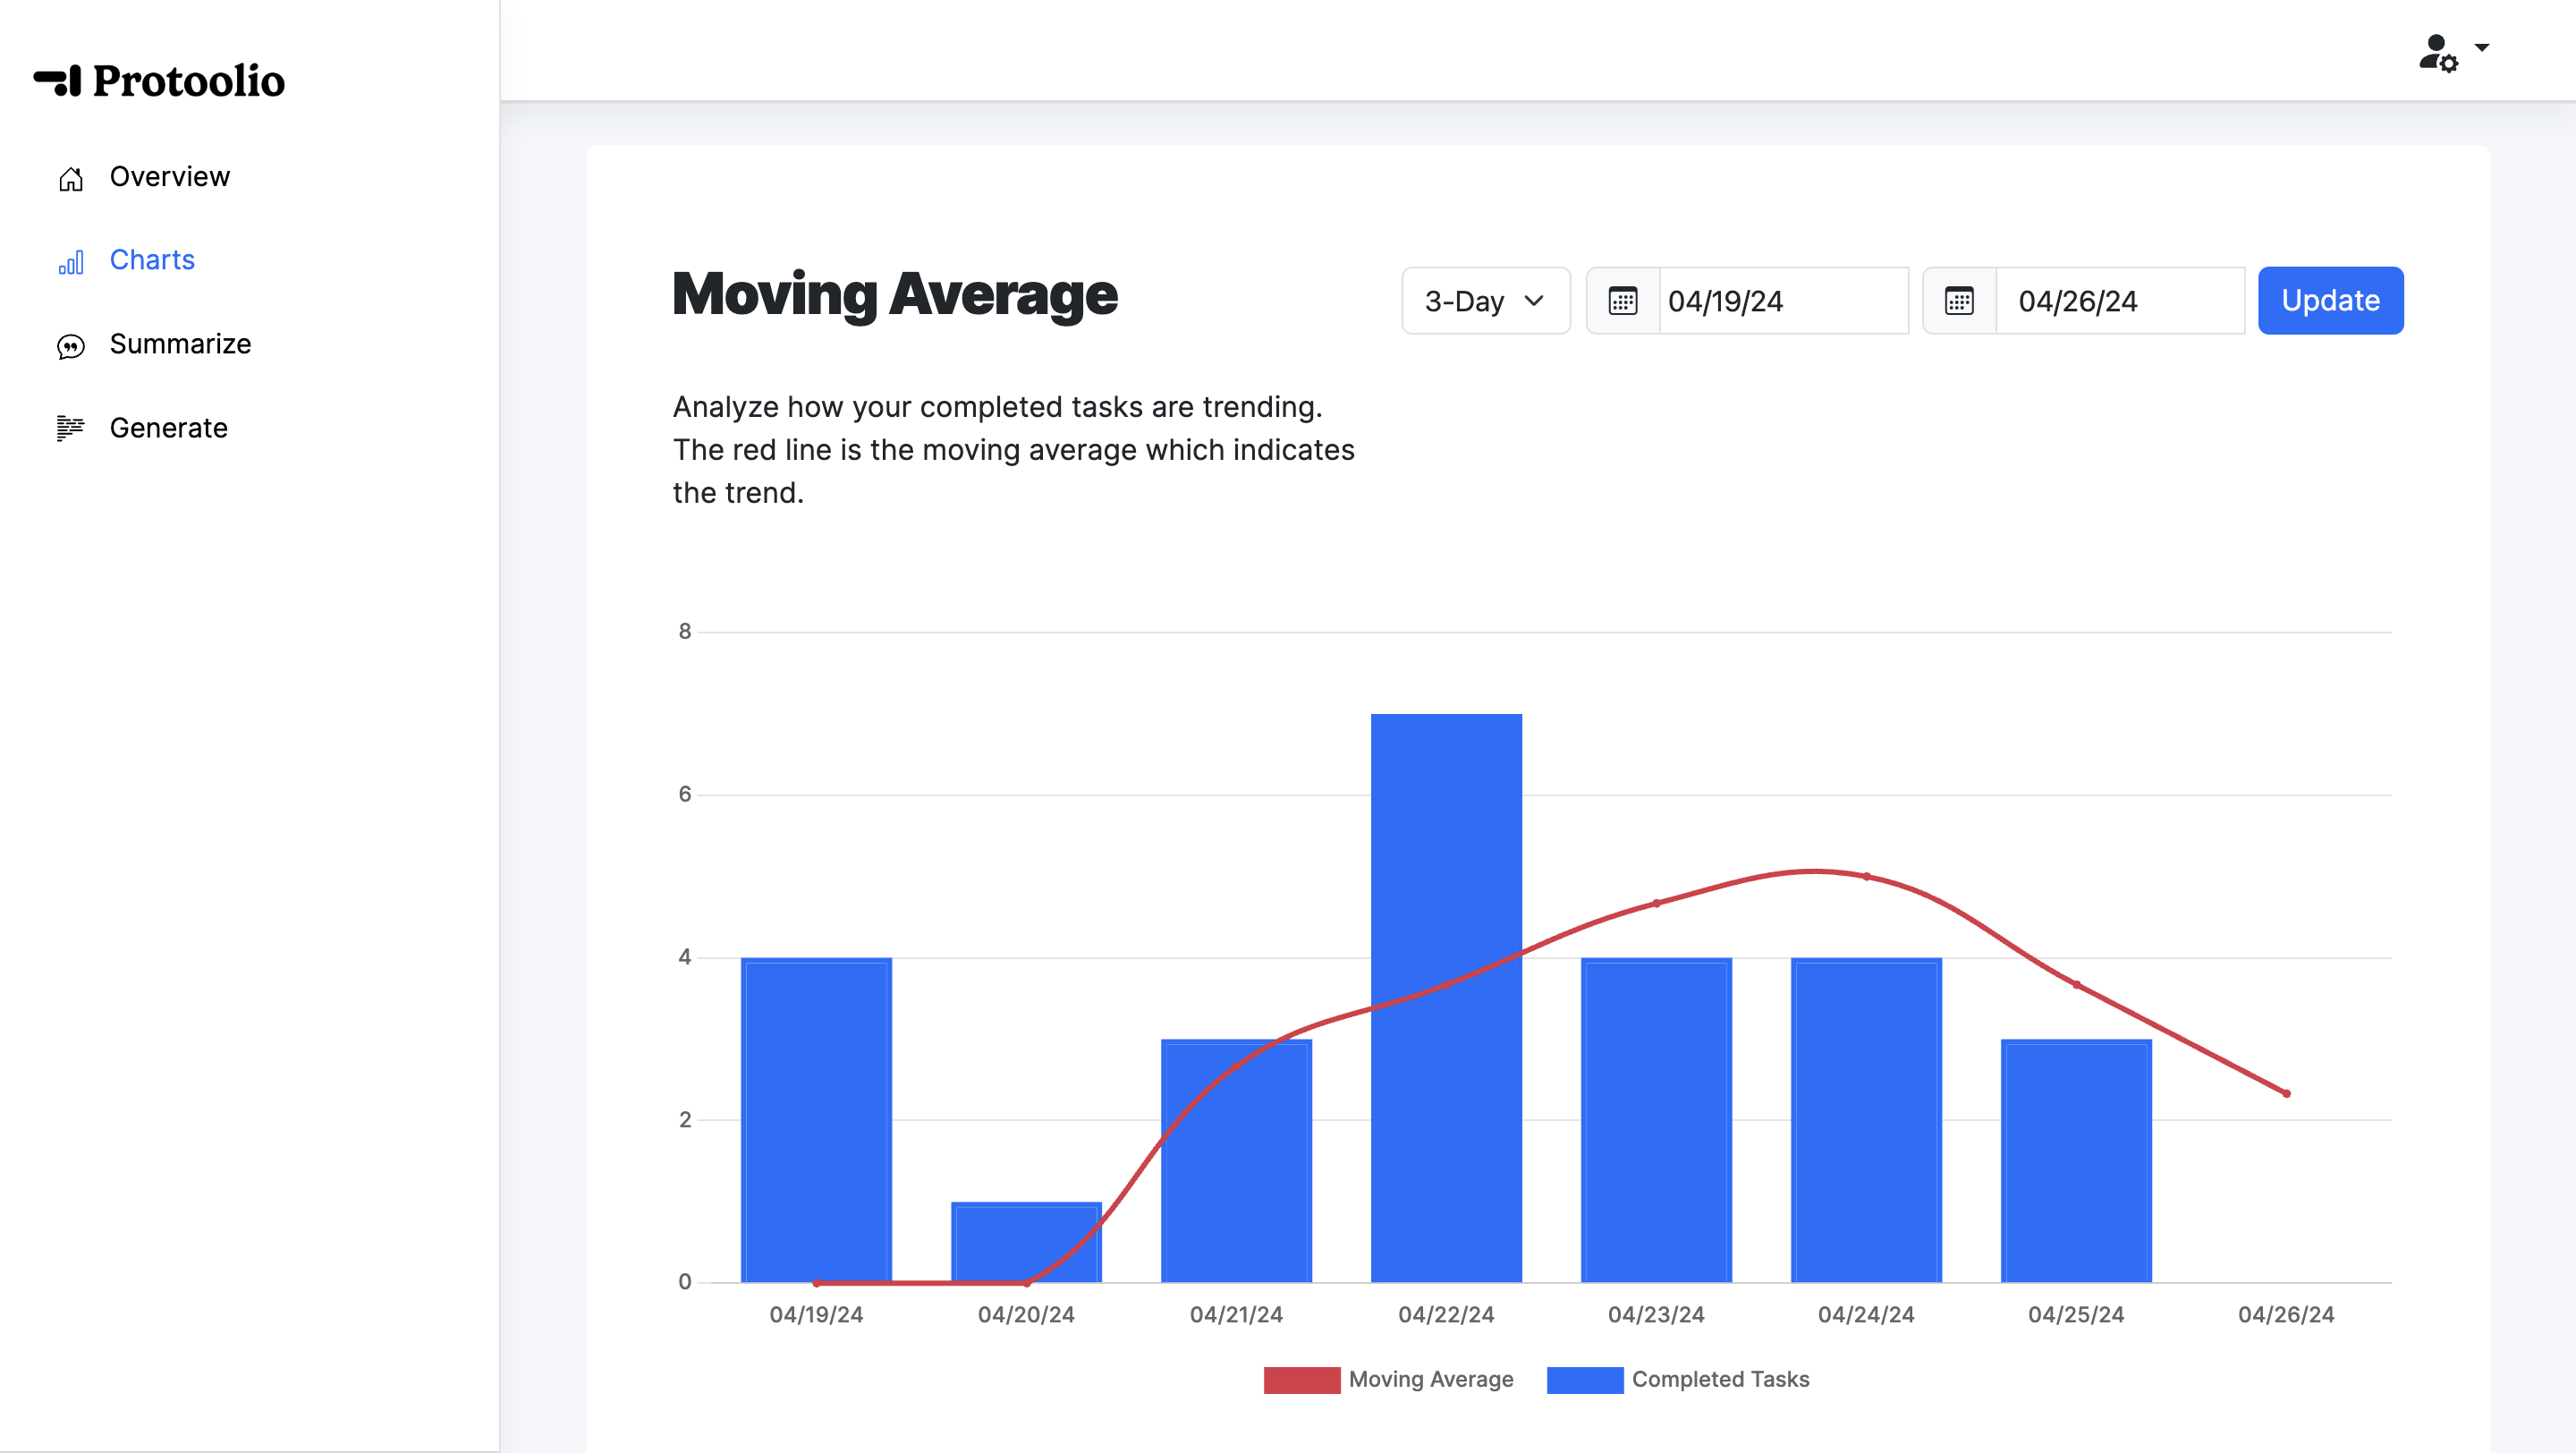Click moving average point at 04/26/24
Screen dimensions: 2576x1453
pos(2286,1093)
